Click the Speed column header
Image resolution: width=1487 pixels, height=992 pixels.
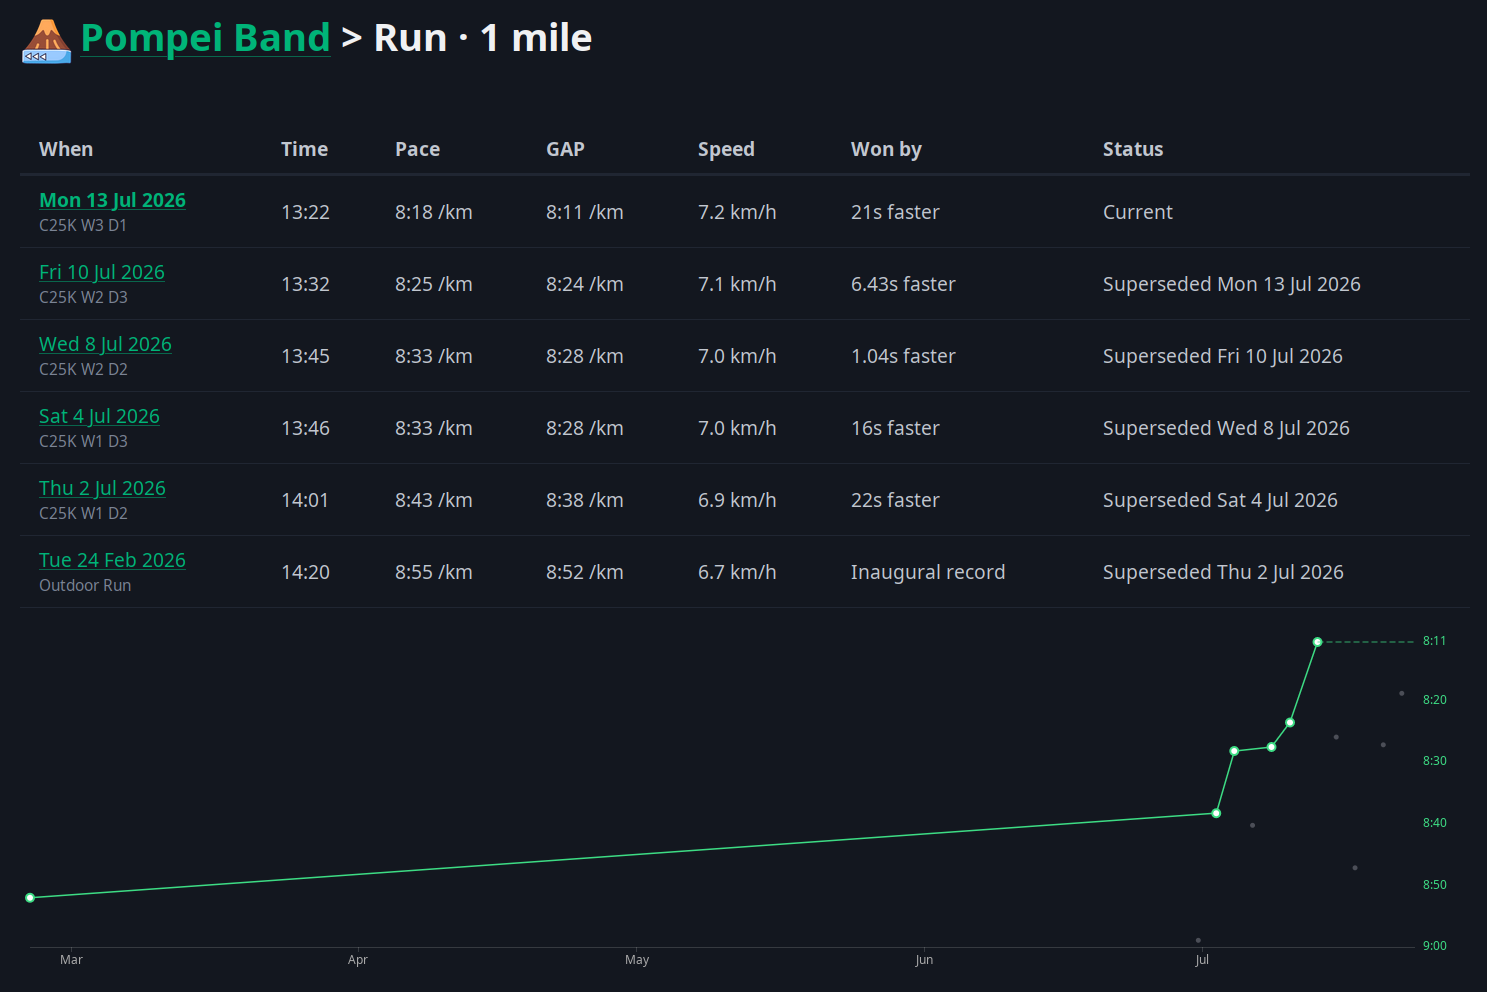click(x=726, y=149)
